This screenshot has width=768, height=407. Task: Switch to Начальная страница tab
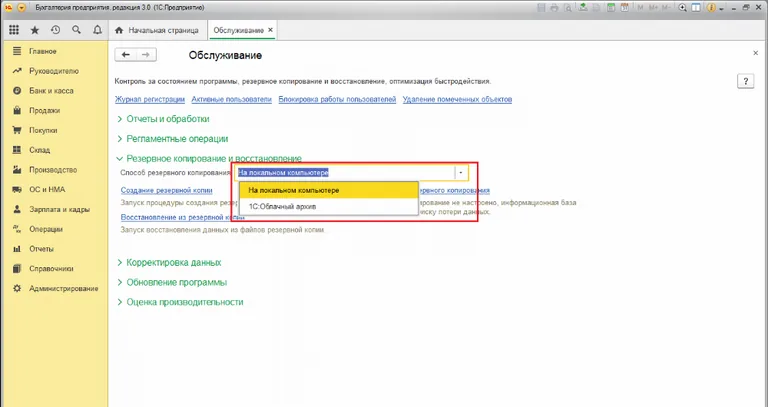(x=157, y=30)
